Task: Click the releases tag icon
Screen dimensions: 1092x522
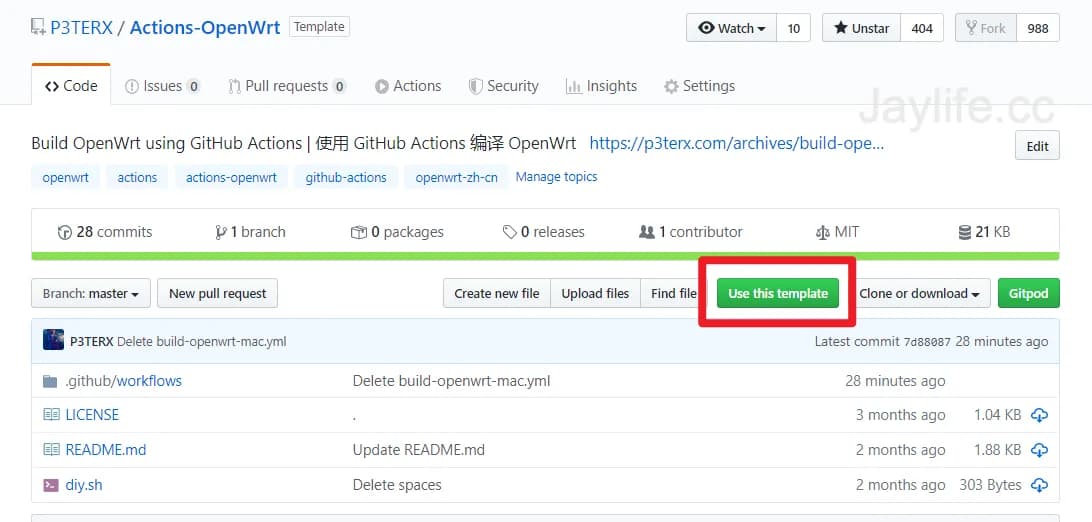Action: pyautogui.click(x=510, y=232)
